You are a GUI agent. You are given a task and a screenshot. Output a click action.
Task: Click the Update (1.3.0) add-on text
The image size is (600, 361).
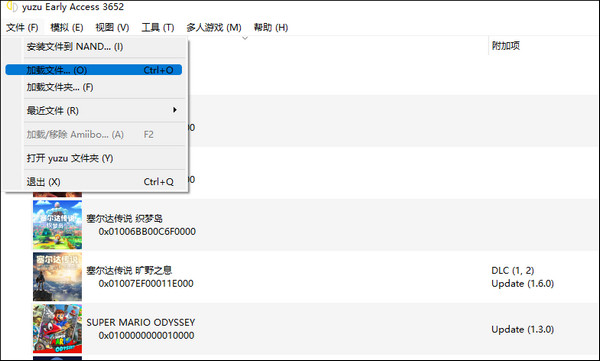pyautogui.click(x=523, y=329)
